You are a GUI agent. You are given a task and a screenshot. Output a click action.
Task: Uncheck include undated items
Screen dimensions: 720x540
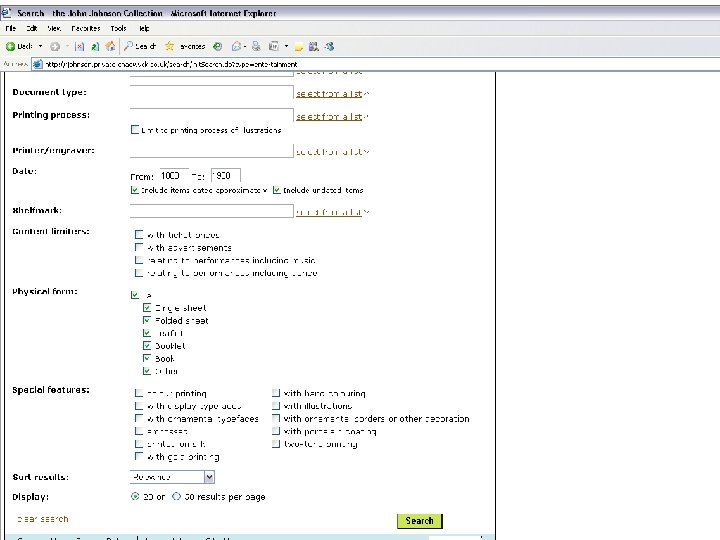276,190
